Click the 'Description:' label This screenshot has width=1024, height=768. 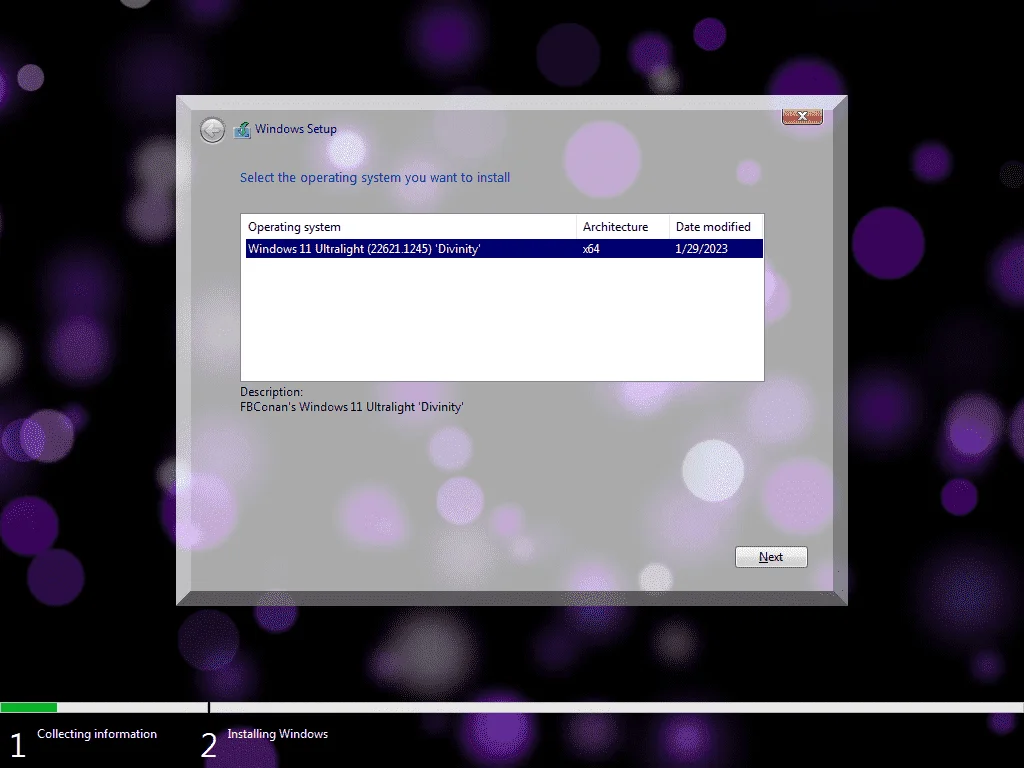271,392
